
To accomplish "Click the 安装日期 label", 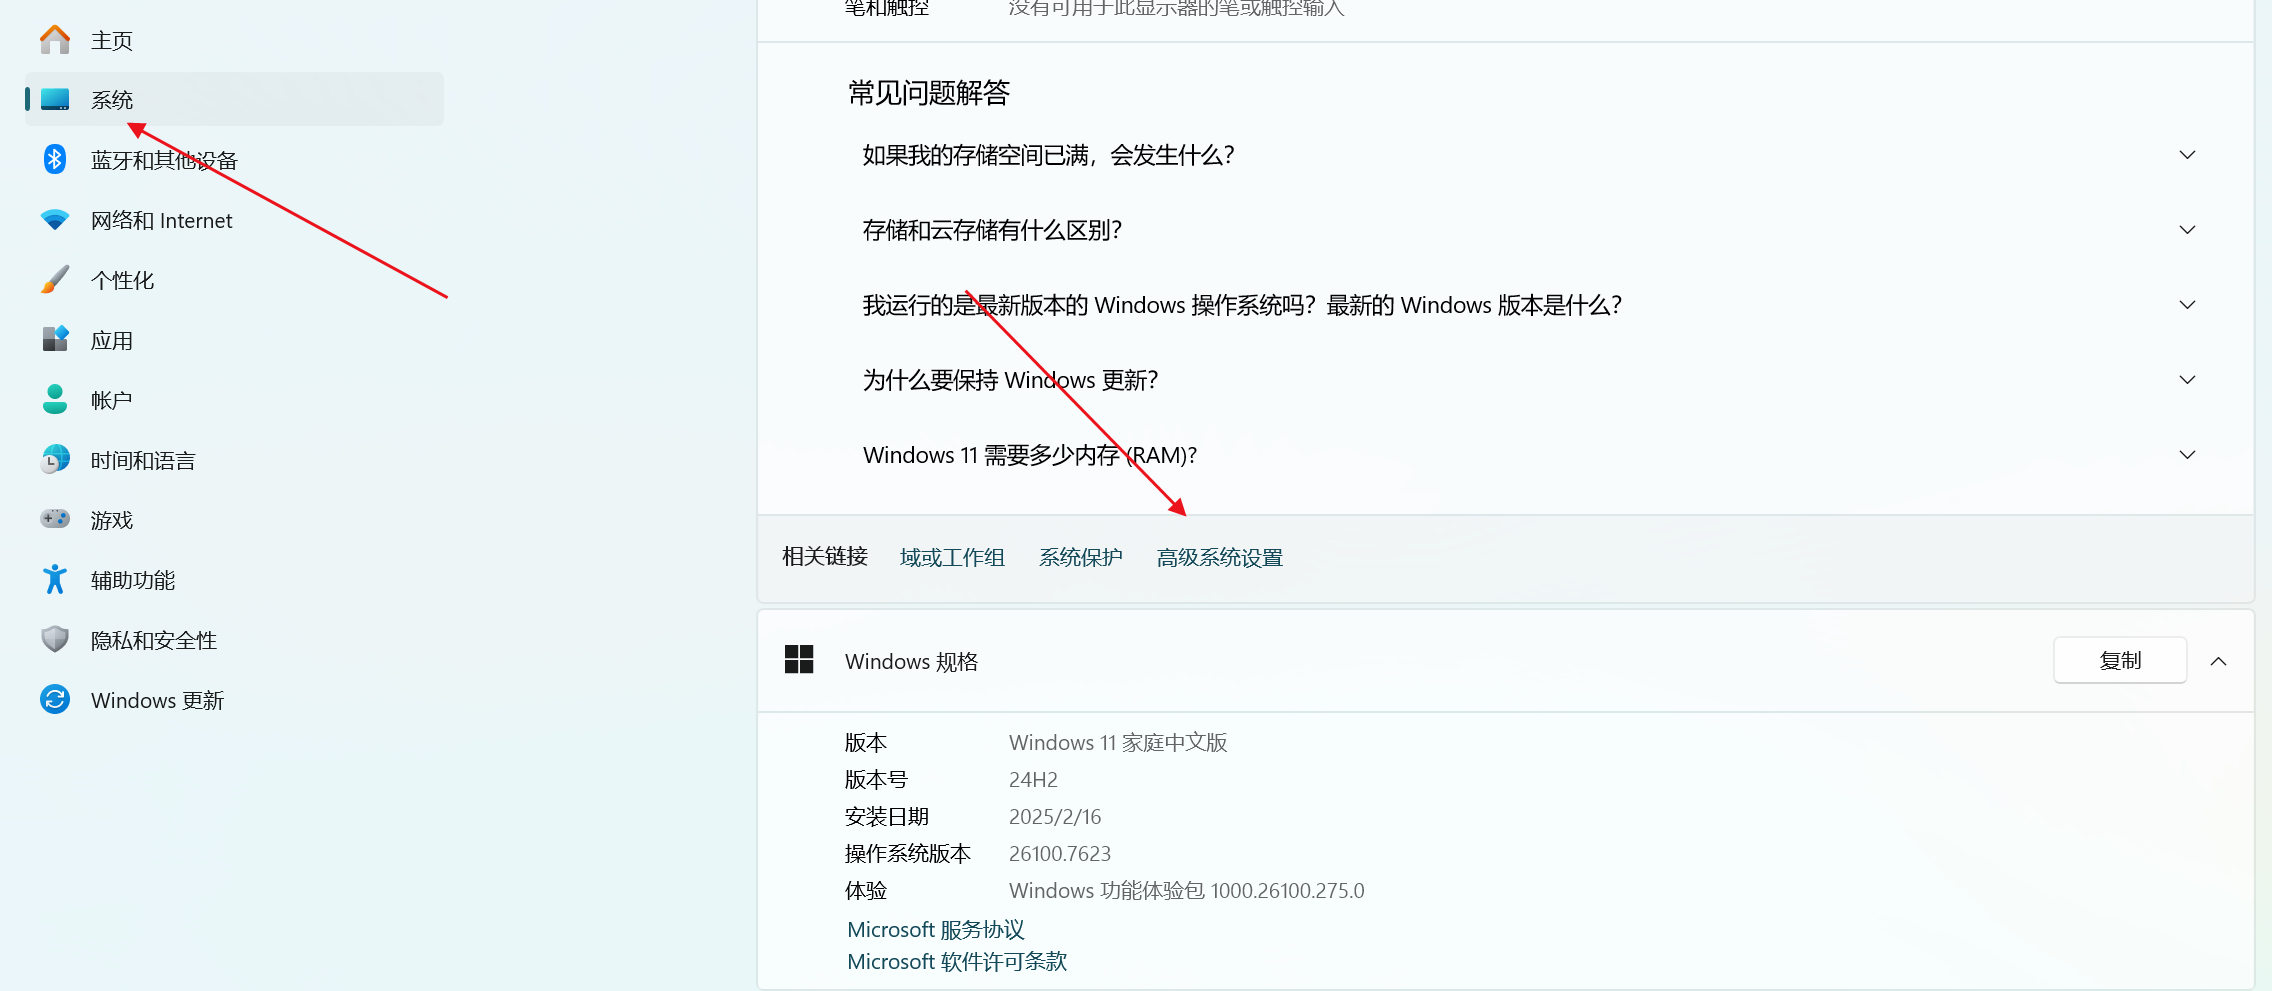I will pyautogui.click(x=887, y=816).
